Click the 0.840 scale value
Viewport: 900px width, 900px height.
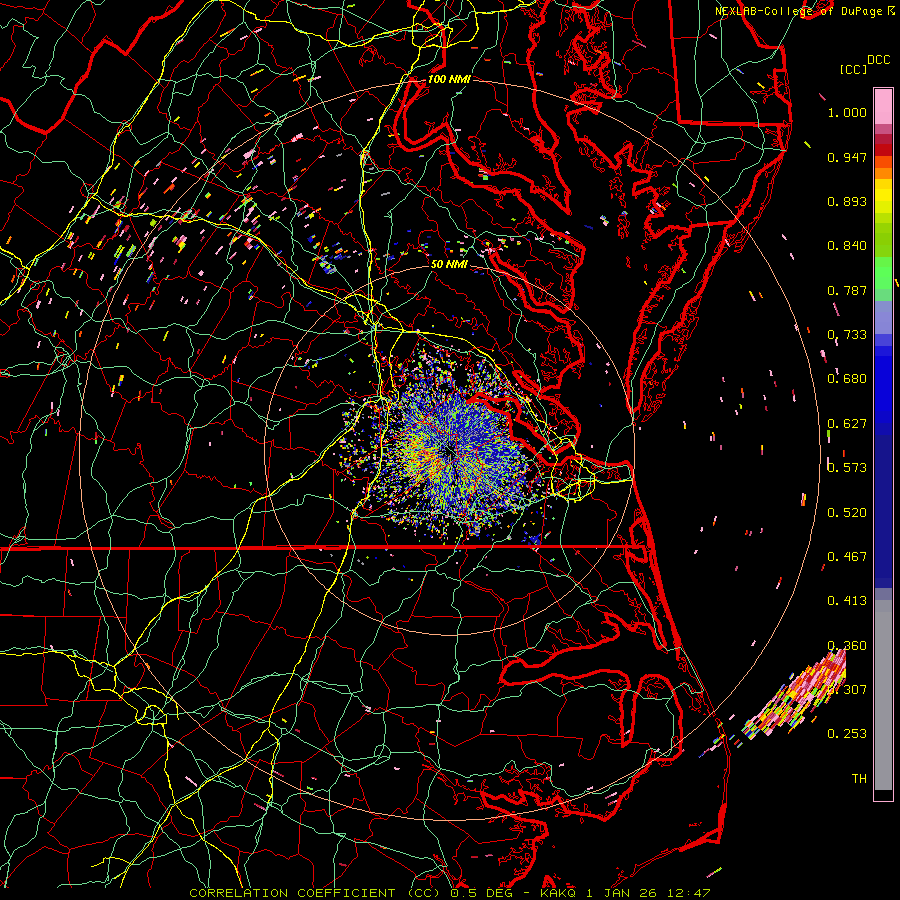coord(847,246)
